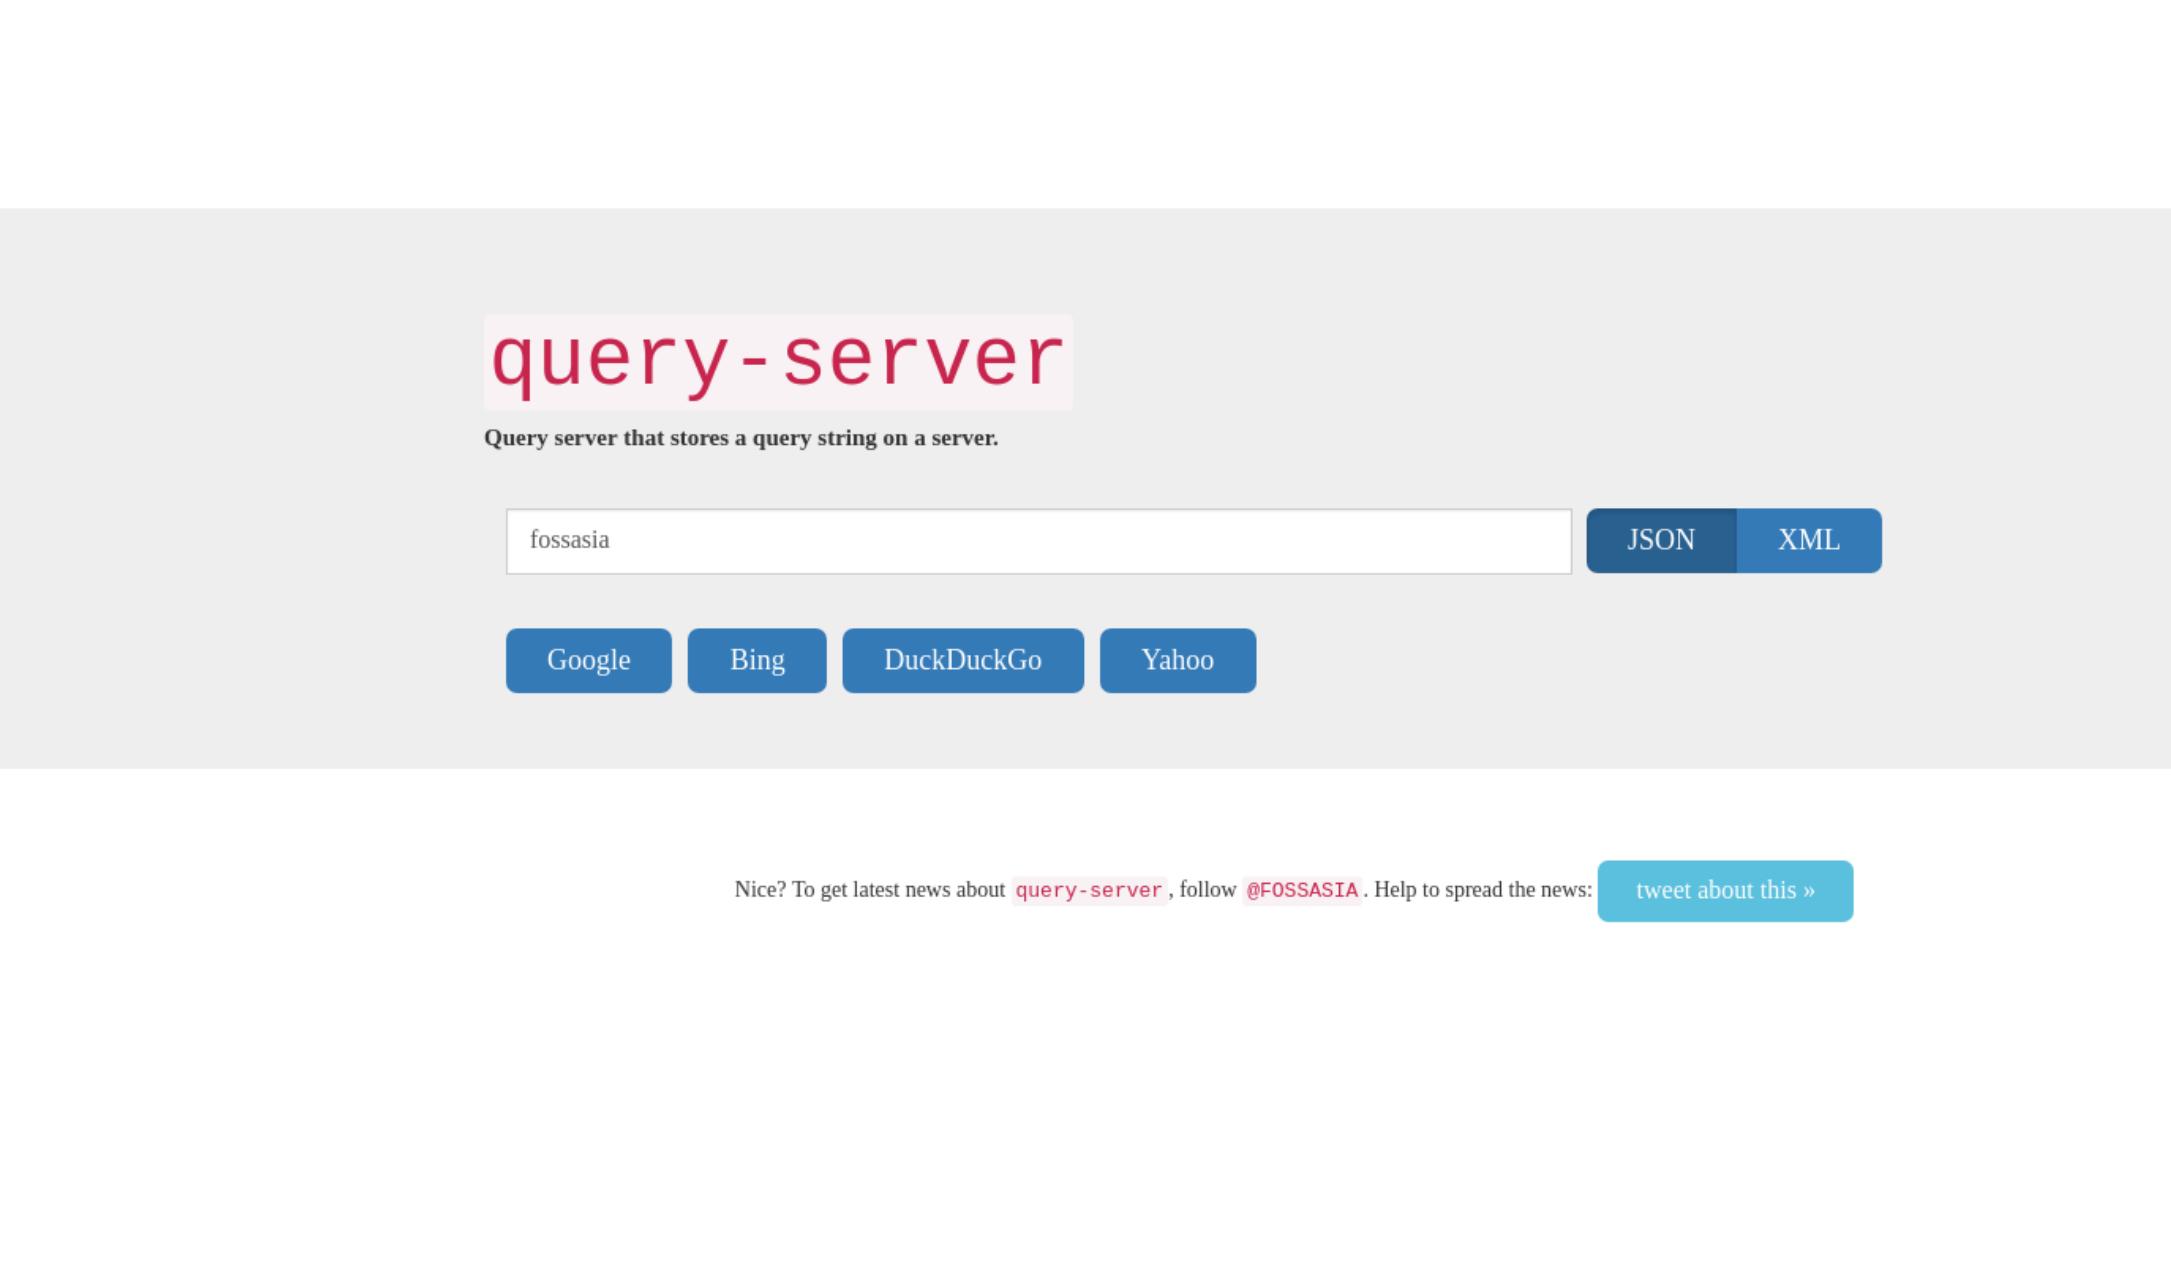This screenshot has height=1282, width=2171.
Task: Click the XML format toggle button
Action: pyautogui.click(x=1808, y=539)
